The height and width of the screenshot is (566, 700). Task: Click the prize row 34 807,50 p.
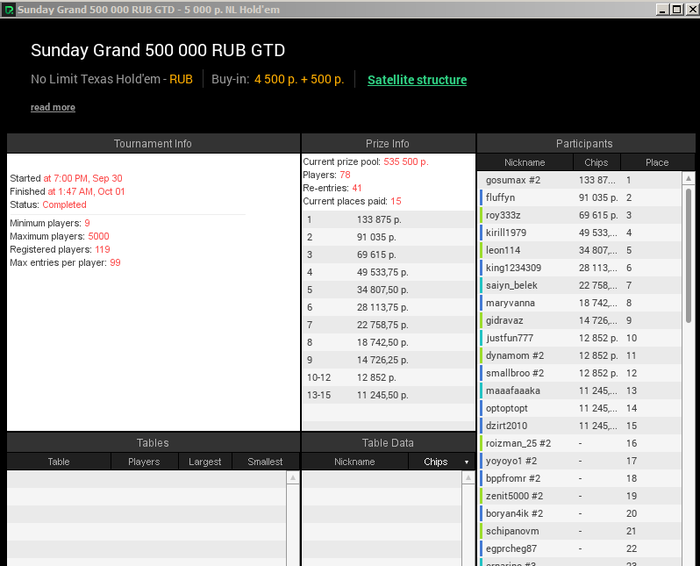coord(388,290)
